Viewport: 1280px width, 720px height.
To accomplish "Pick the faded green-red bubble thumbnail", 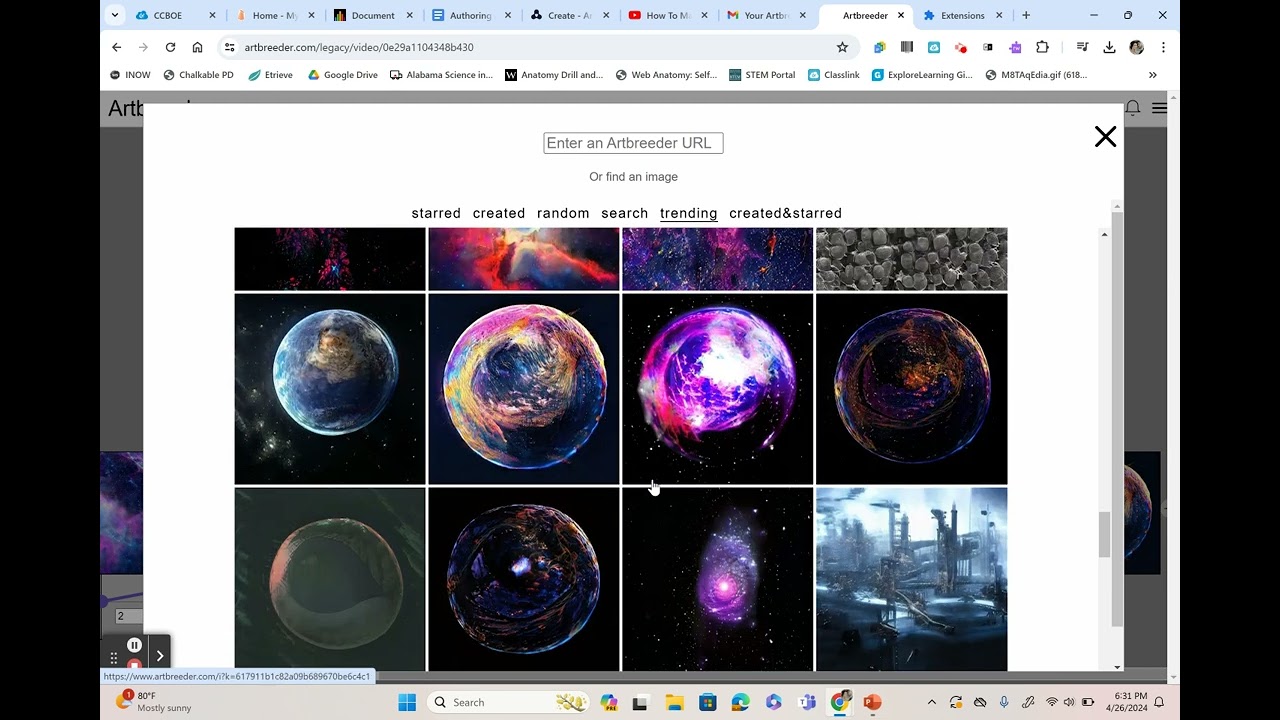I will [x=330, y=579].
